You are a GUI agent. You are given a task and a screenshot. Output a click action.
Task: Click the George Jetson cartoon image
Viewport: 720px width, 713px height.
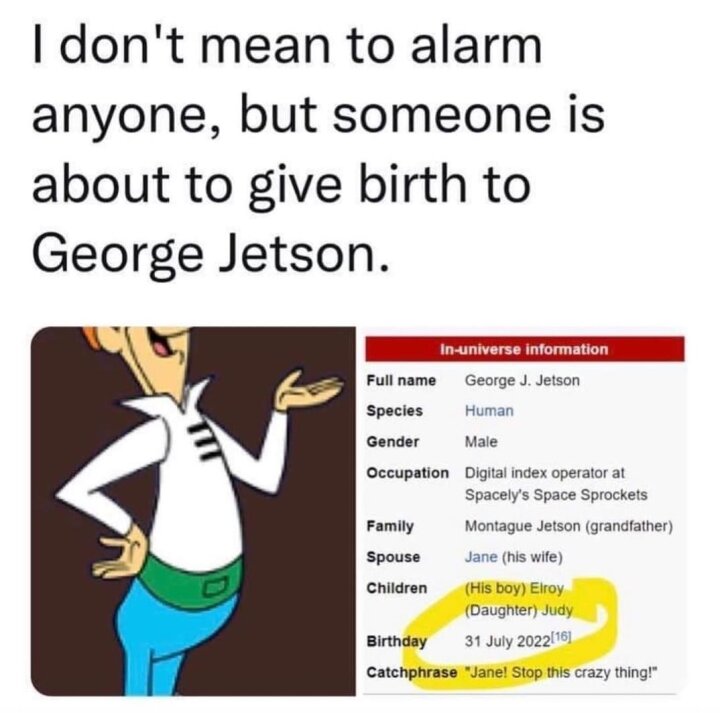[x=193, y=511]
